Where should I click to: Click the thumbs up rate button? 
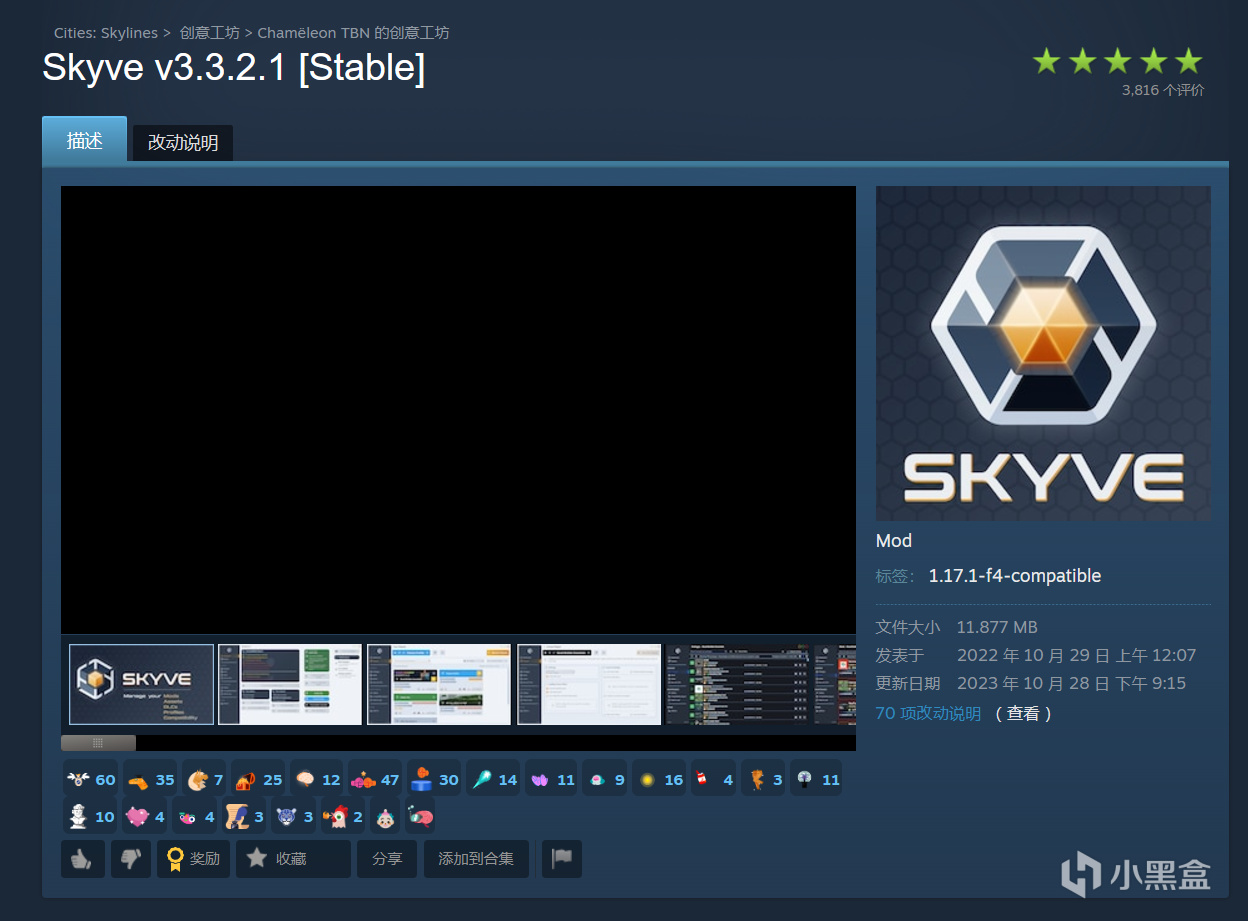pyautogui.click(x=83, y=859)
